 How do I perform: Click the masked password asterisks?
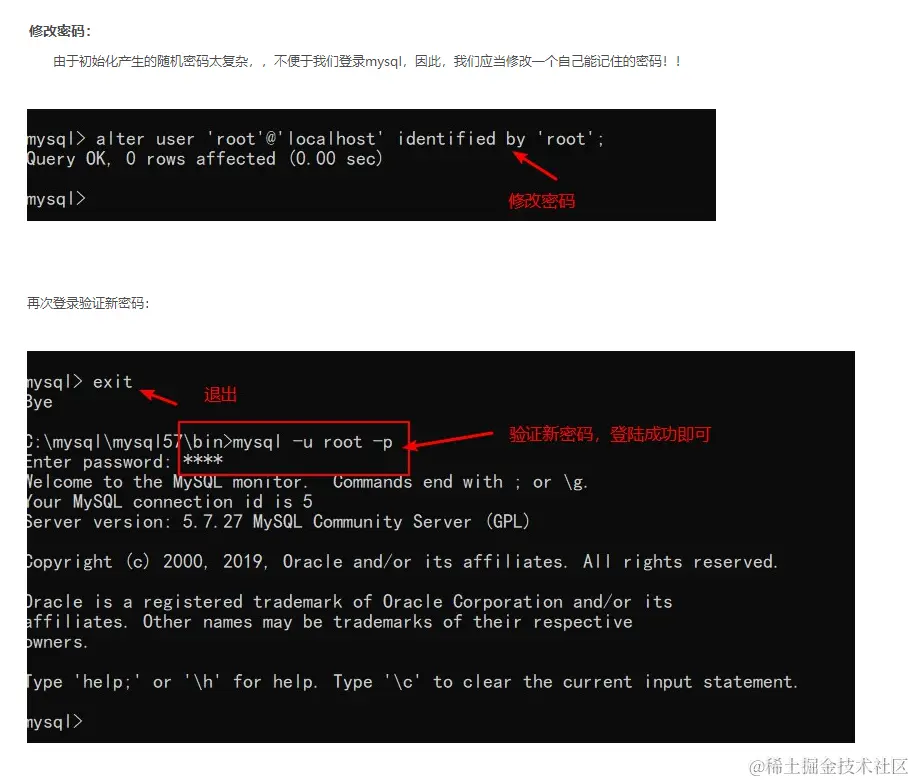[x=202, y=461]
